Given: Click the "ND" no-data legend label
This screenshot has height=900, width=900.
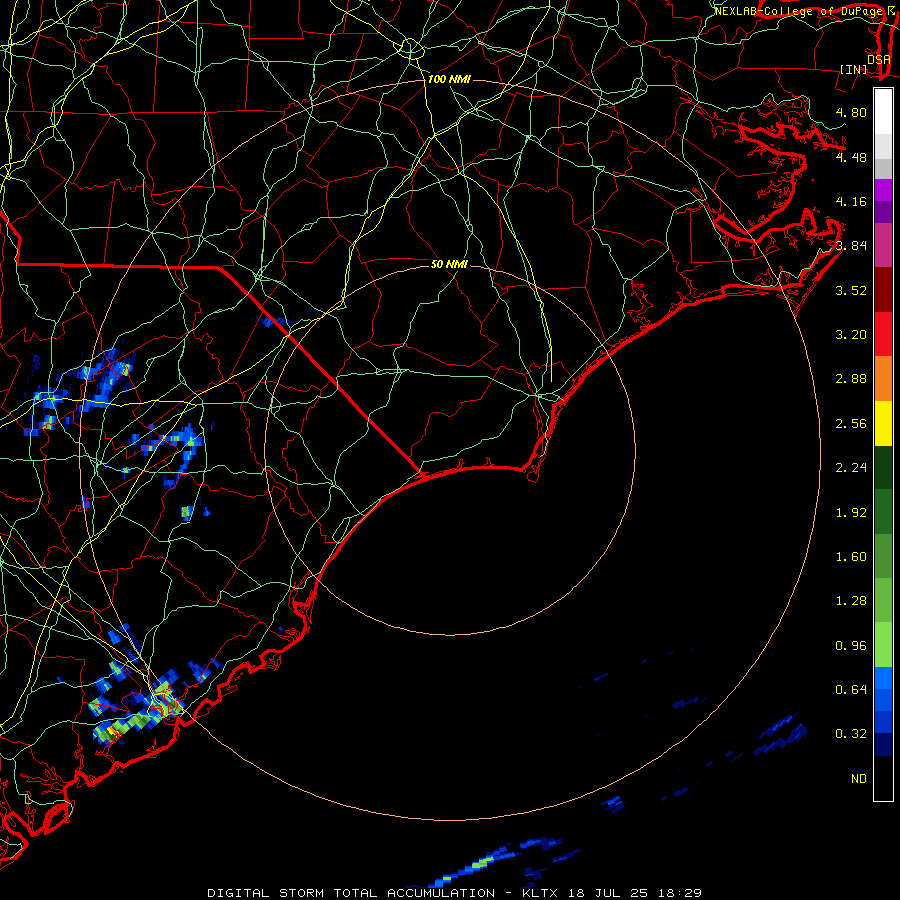Looking at the screenshot, I should 859,778.
